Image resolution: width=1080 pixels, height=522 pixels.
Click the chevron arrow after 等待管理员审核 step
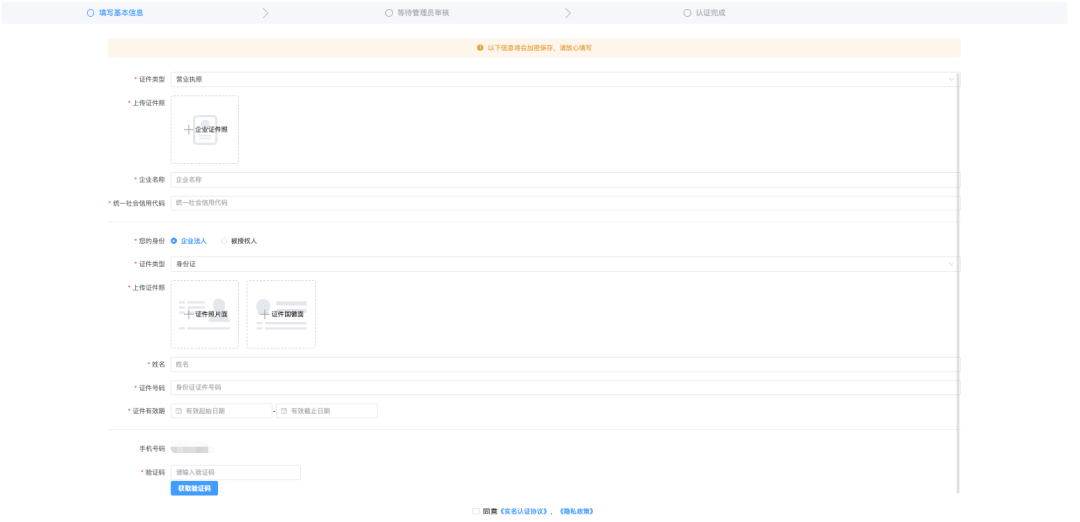(568, 13)
